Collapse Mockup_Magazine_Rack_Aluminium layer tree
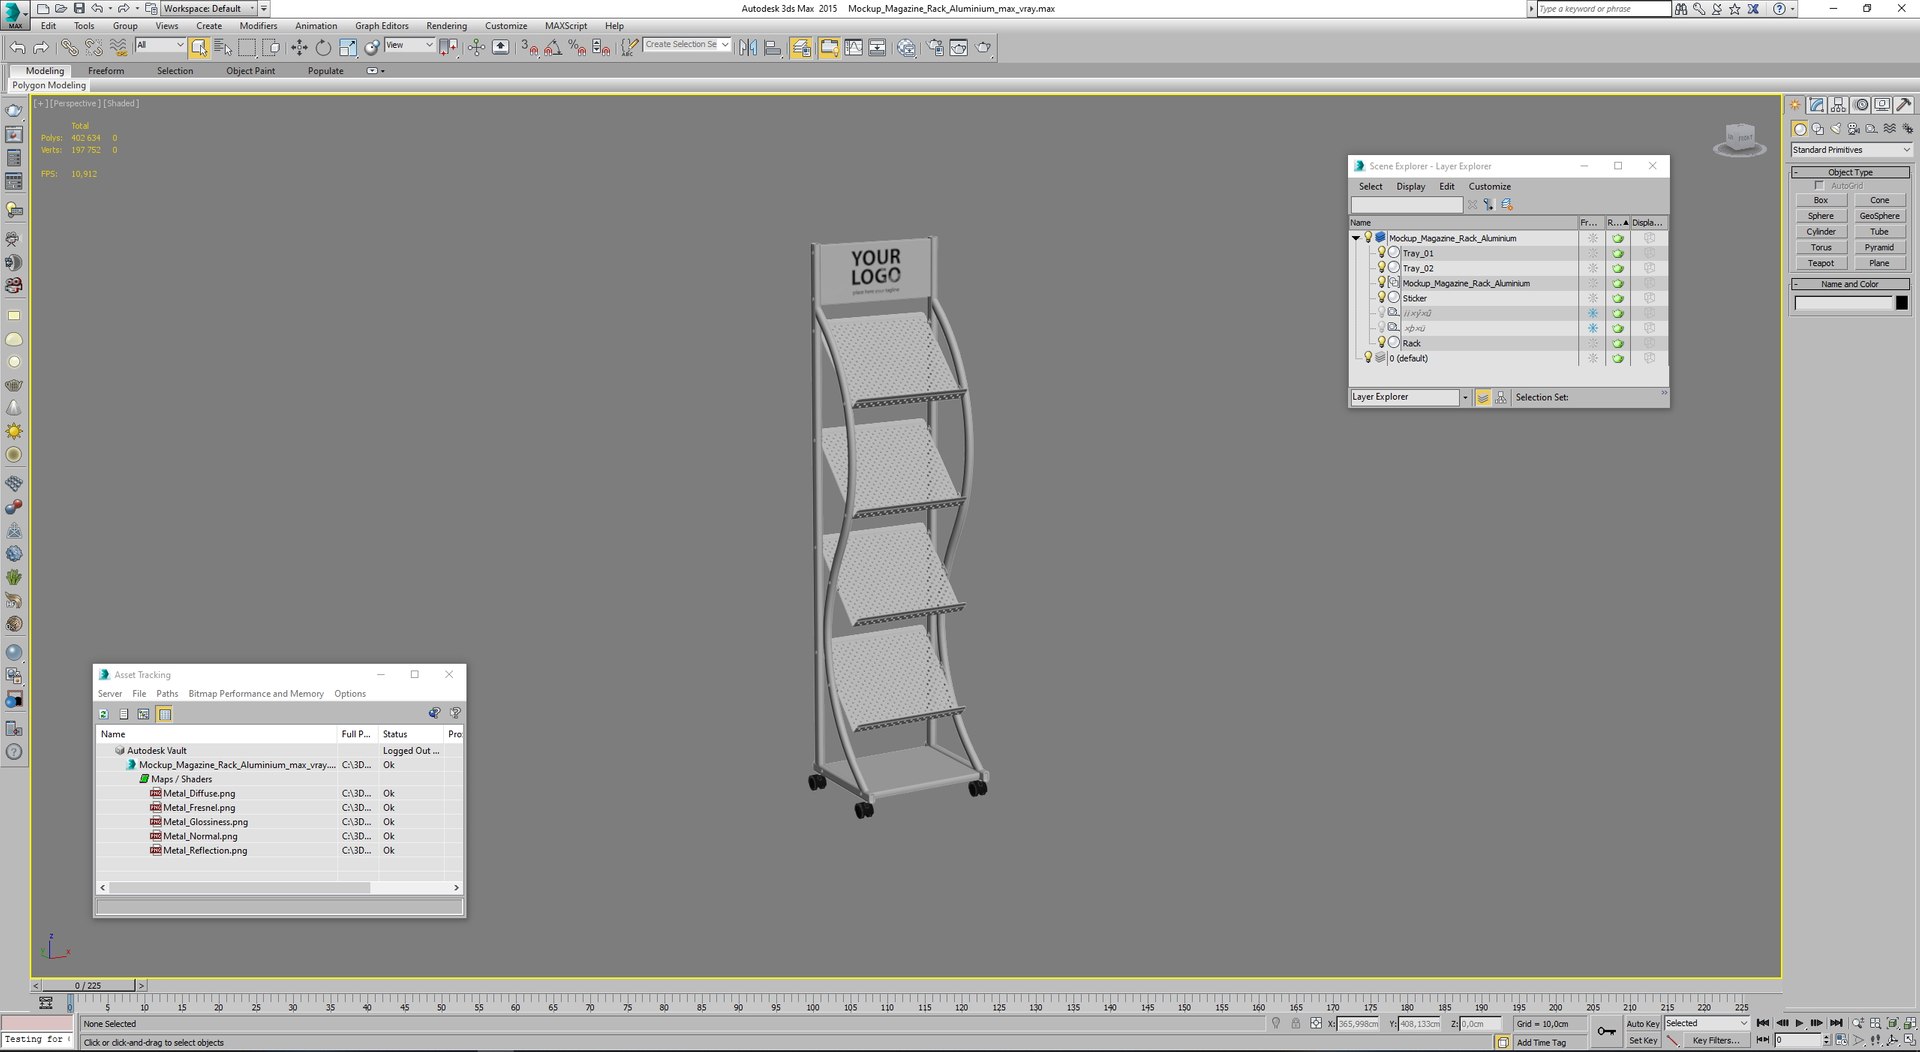 pos(1356,238)
